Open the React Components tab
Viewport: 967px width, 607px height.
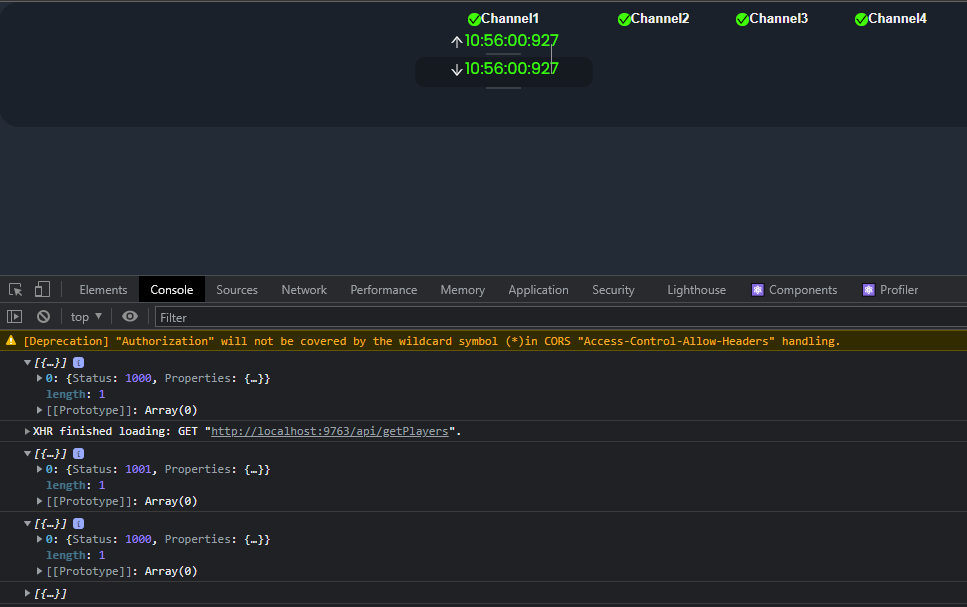[795, 290]
